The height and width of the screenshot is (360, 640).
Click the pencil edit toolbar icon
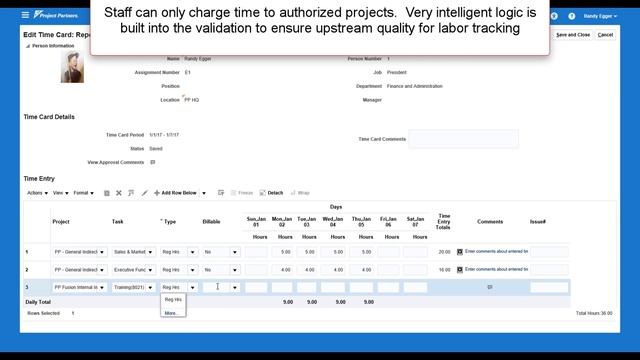[x=144, y=193]
